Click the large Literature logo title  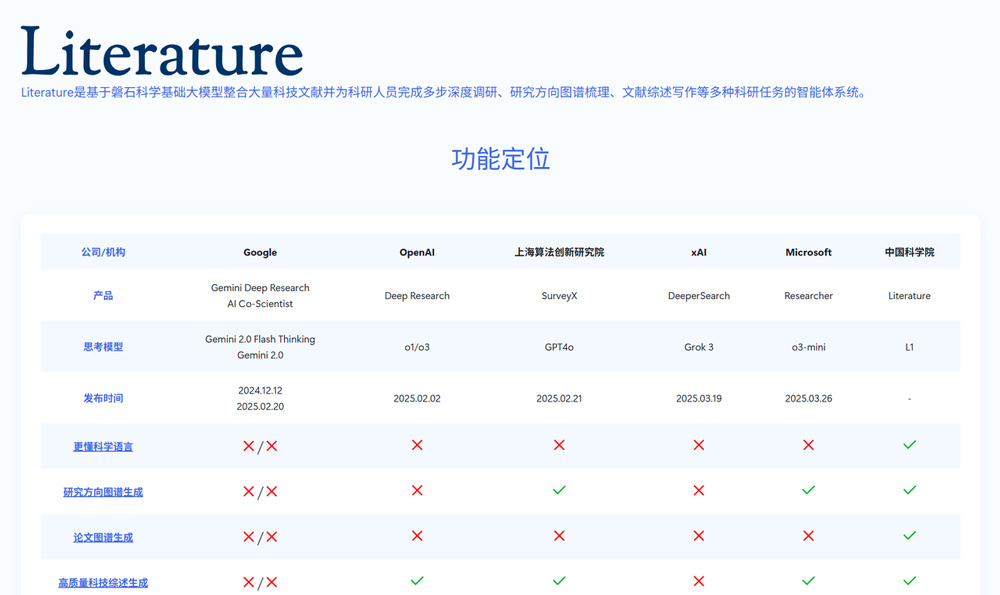pos(162,53)
